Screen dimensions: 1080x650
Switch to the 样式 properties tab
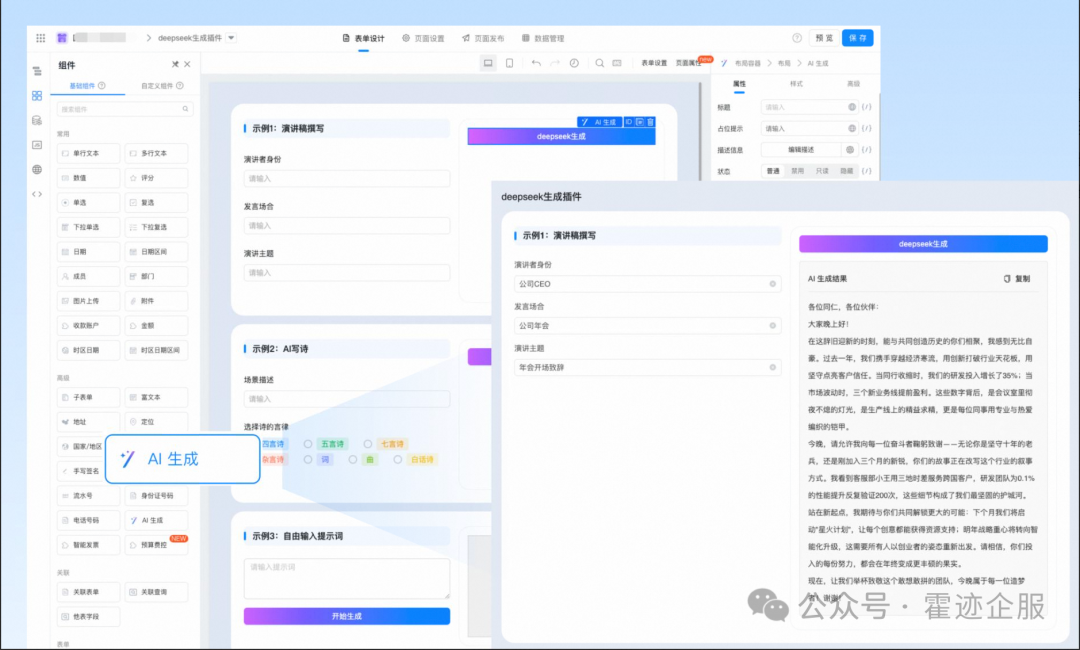[x=796, y=84]
